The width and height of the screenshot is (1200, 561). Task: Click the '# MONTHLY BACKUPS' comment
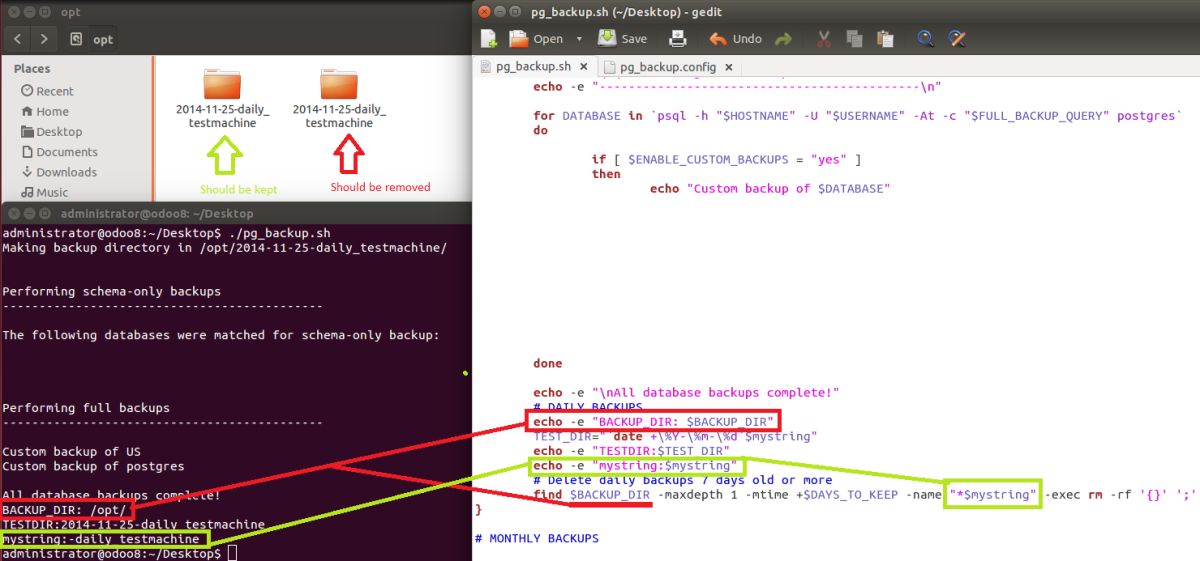(537, 538)
